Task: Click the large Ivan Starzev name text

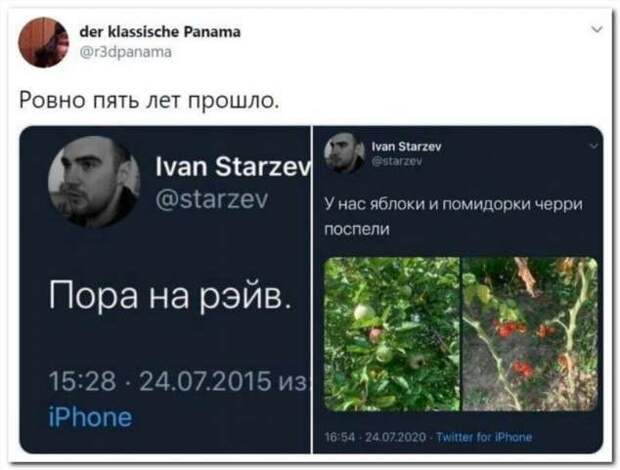Action: click(x=233, y=166)
